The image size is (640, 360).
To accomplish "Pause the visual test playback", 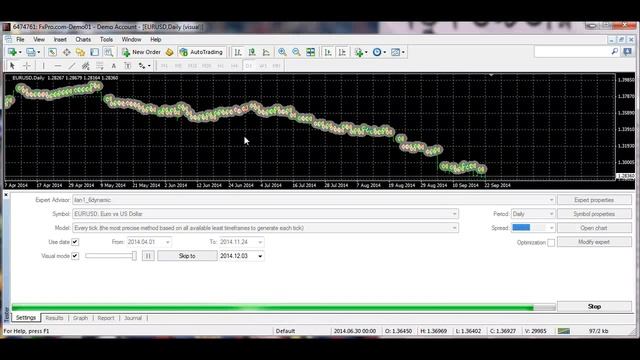I will point(148,256).
